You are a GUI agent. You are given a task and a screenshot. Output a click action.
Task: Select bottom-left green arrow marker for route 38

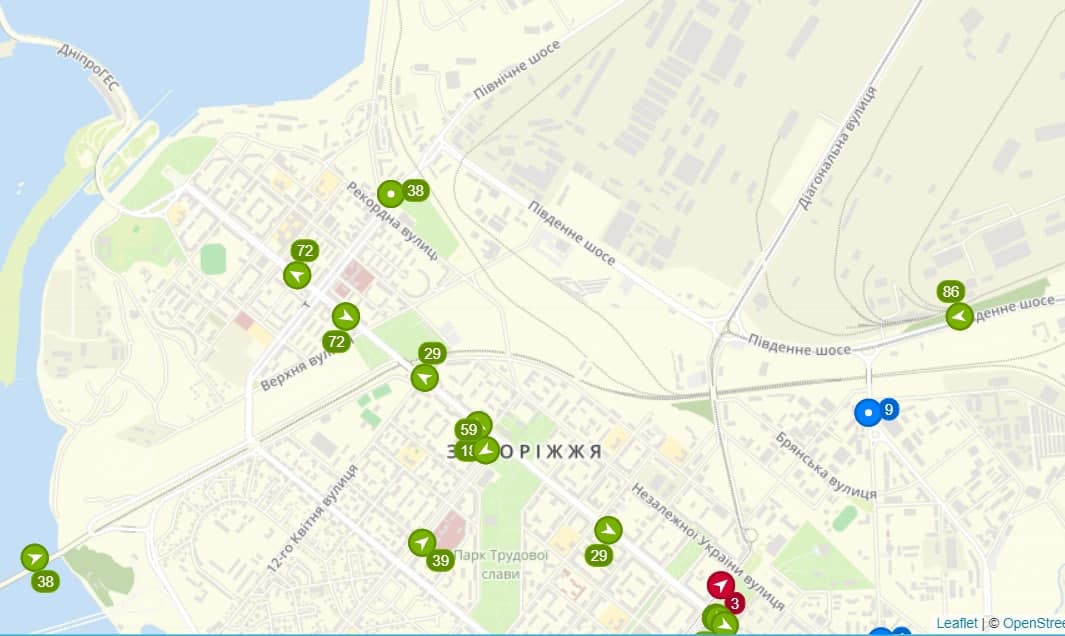pos(35,557)
